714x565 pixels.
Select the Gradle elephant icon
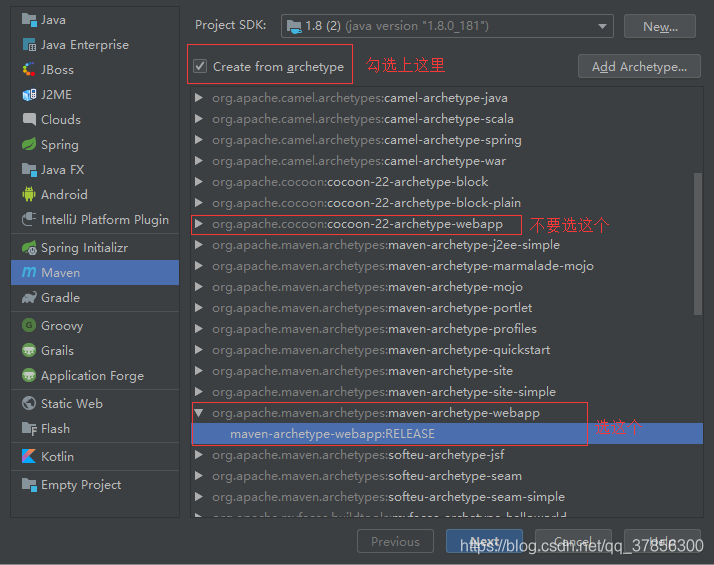pos(29,298)
